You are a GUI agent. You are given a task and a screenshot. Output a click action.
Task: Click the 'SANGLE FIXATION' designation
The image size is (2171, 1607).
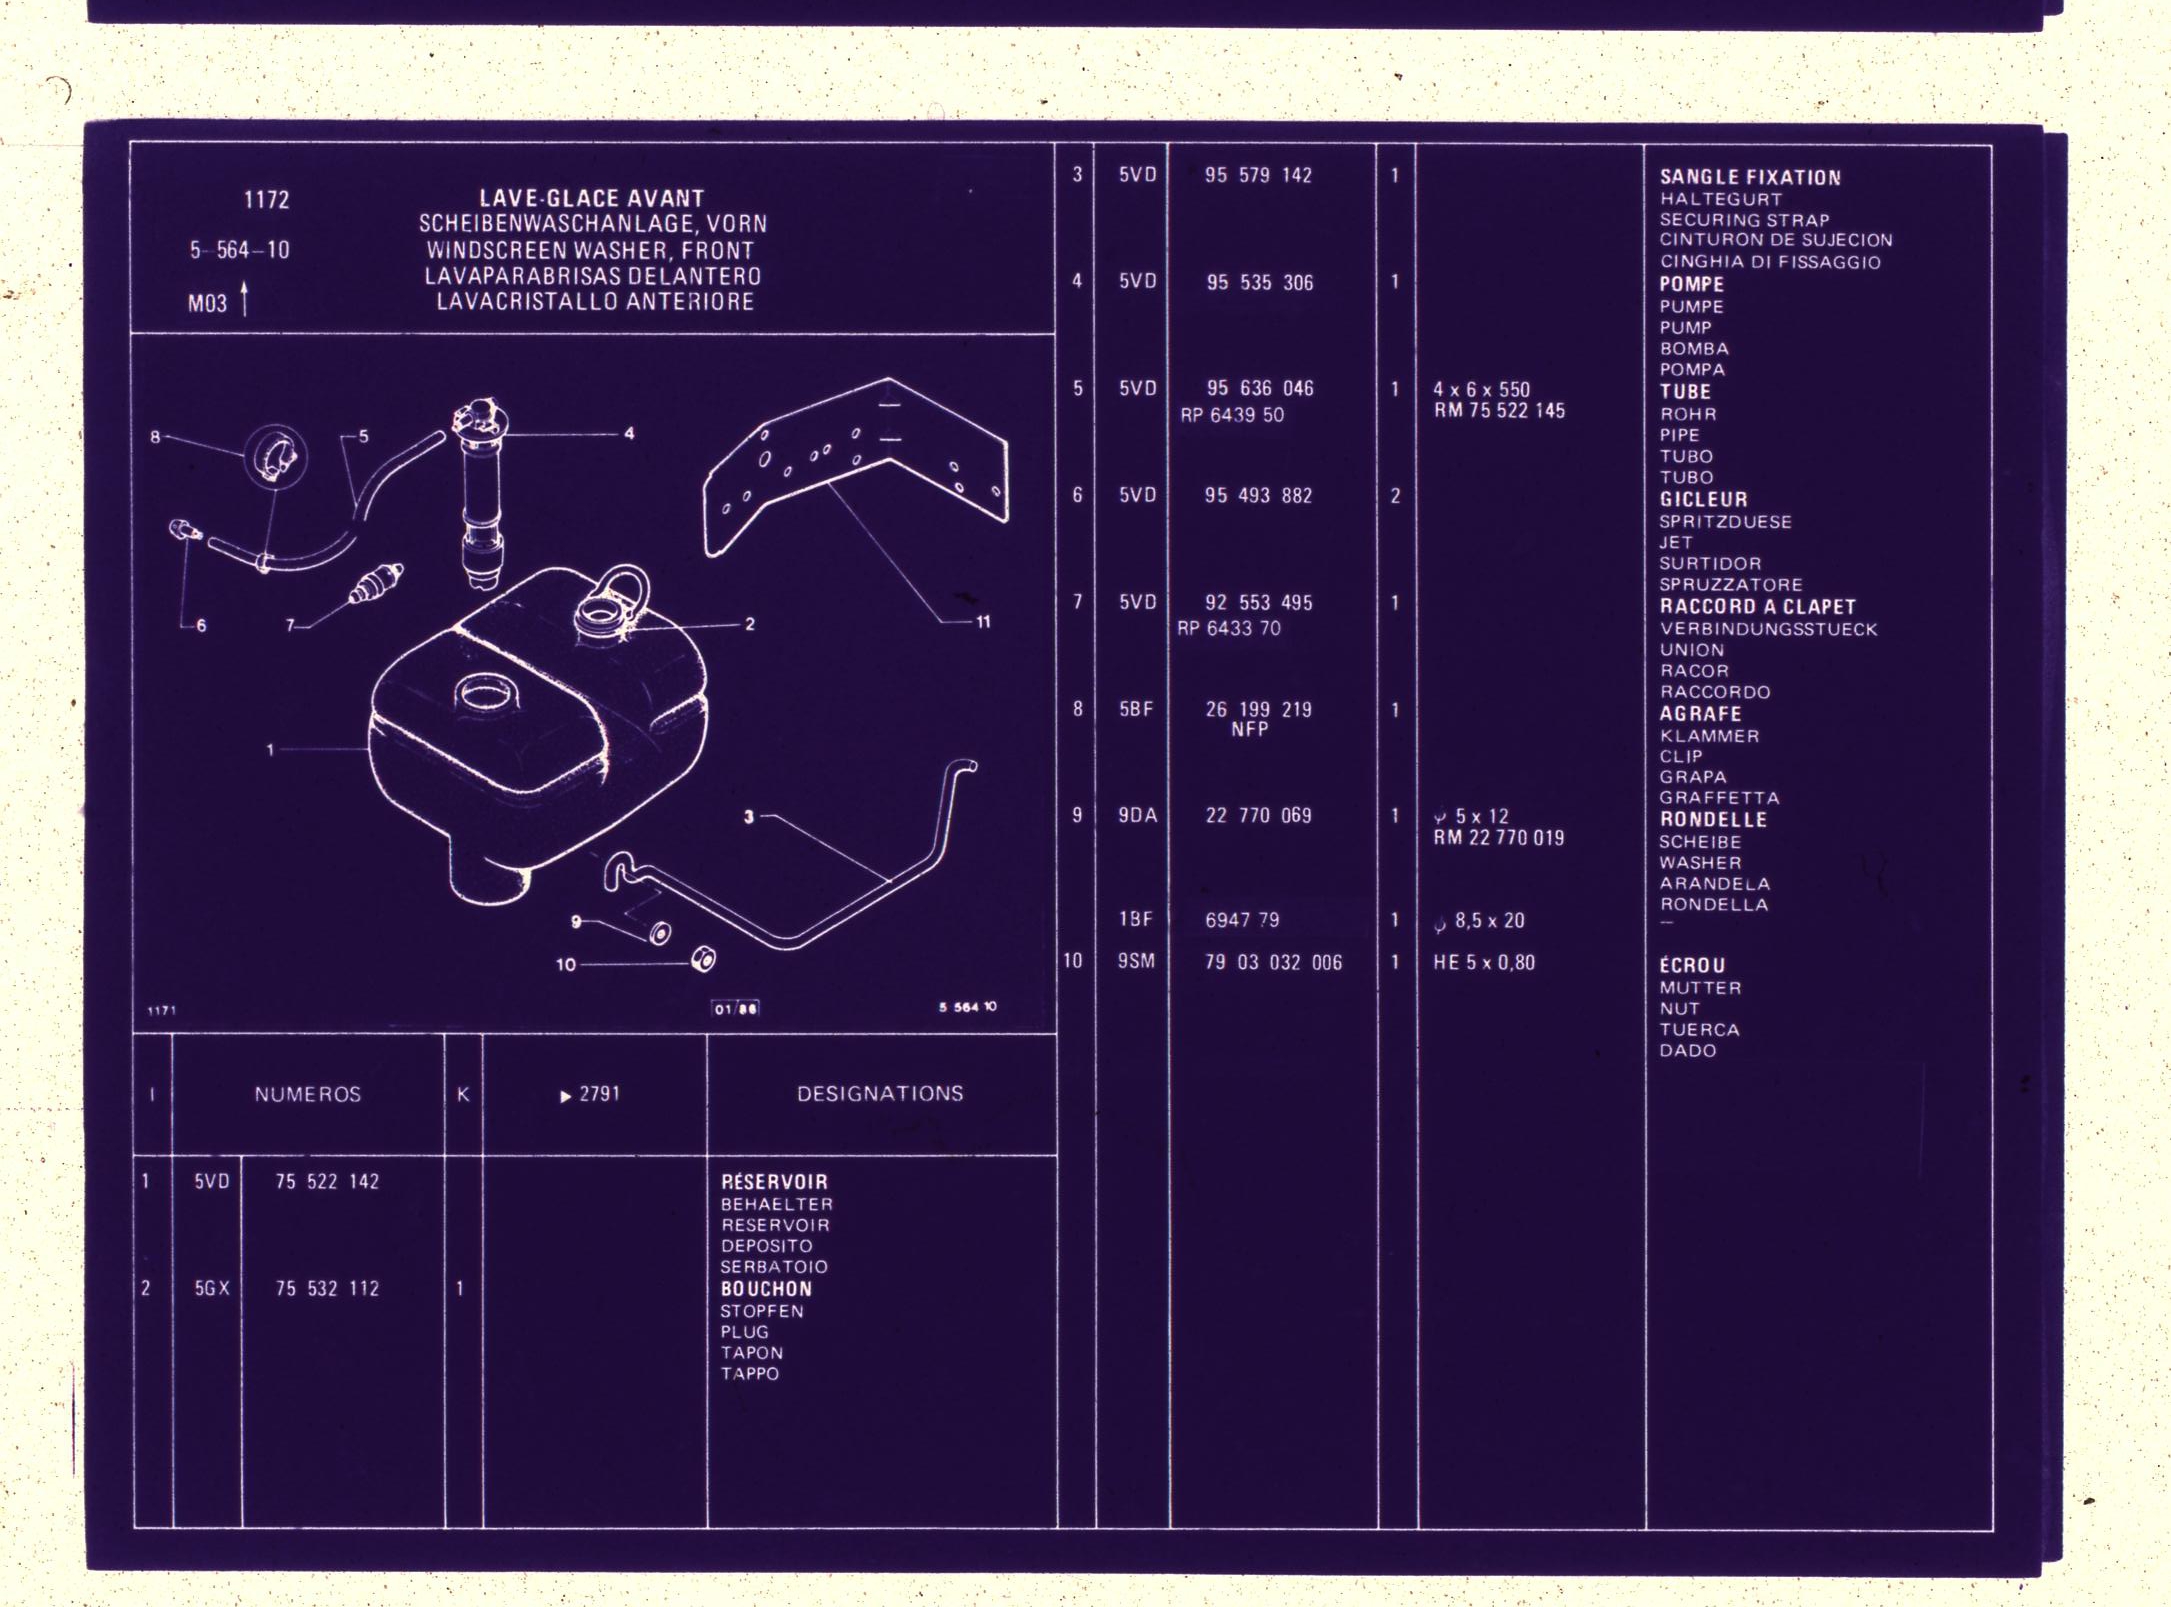pos(1750,177)
